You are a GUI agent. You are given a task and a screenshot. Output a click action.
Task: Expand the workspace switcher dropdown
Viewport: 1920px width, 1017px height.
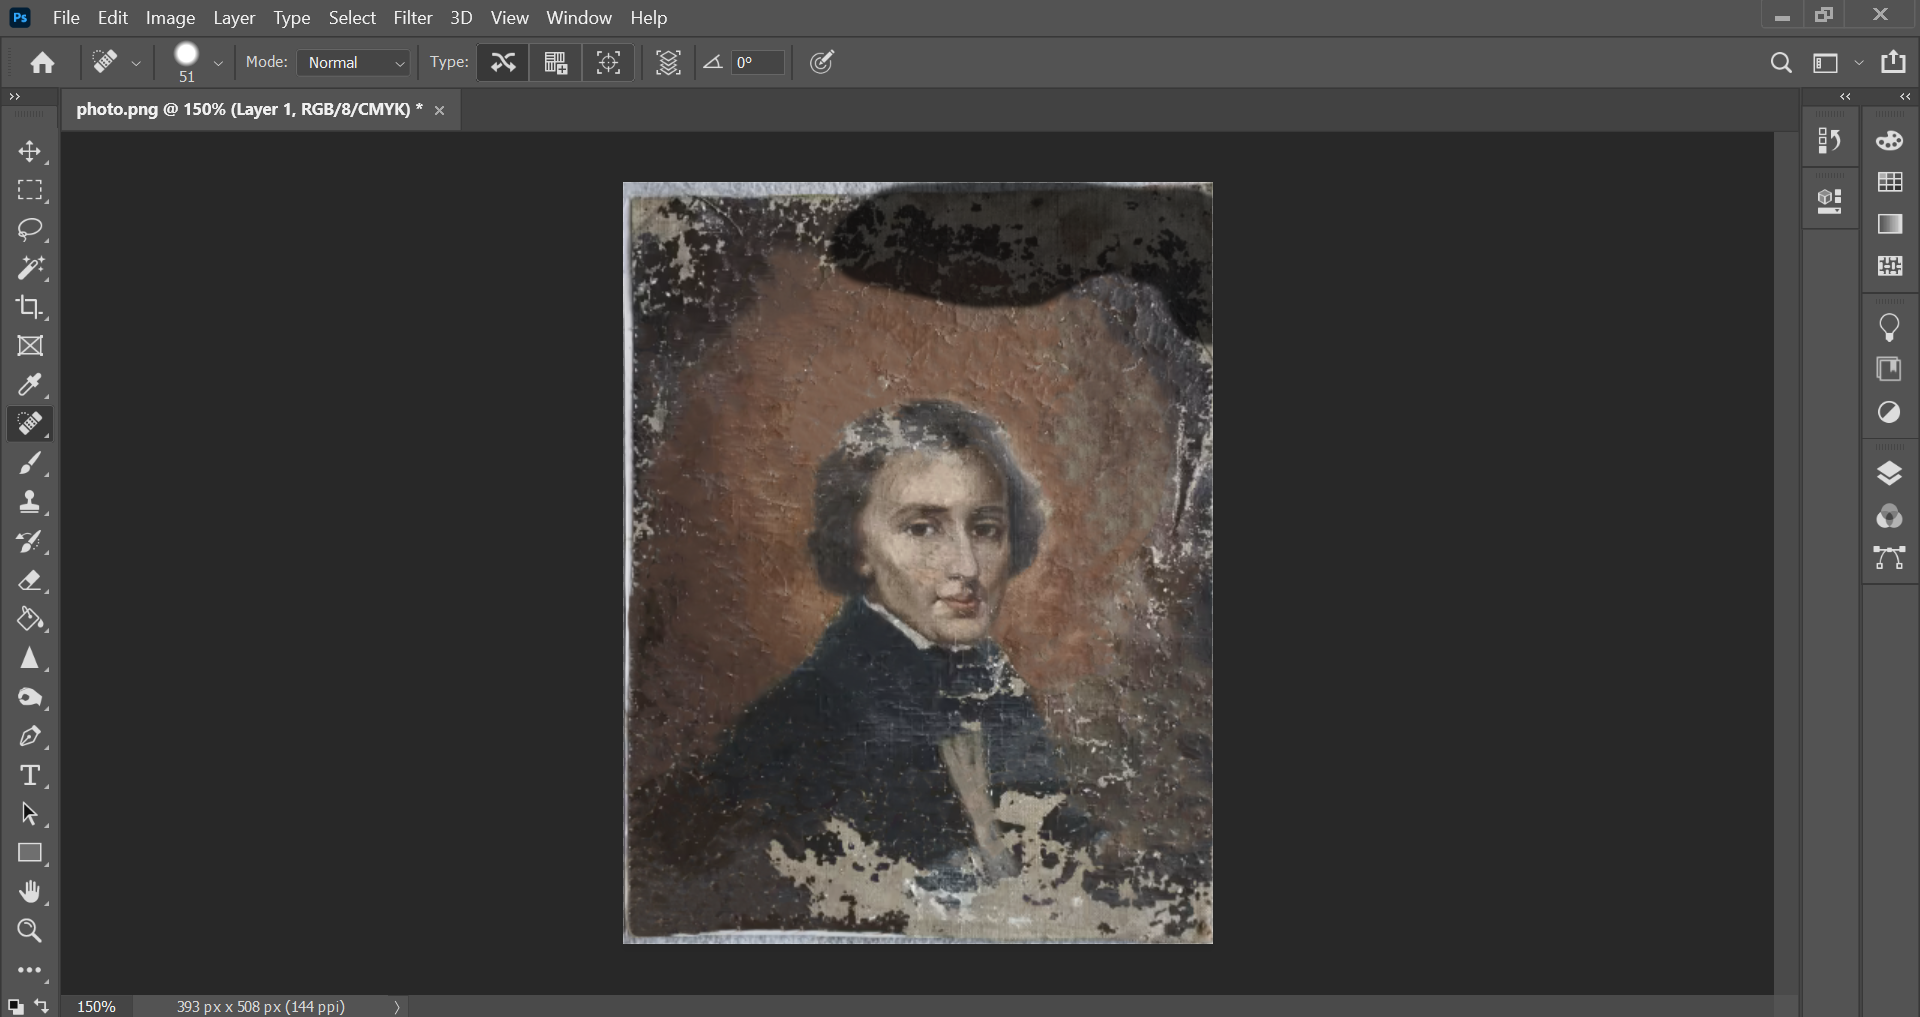1859,63
